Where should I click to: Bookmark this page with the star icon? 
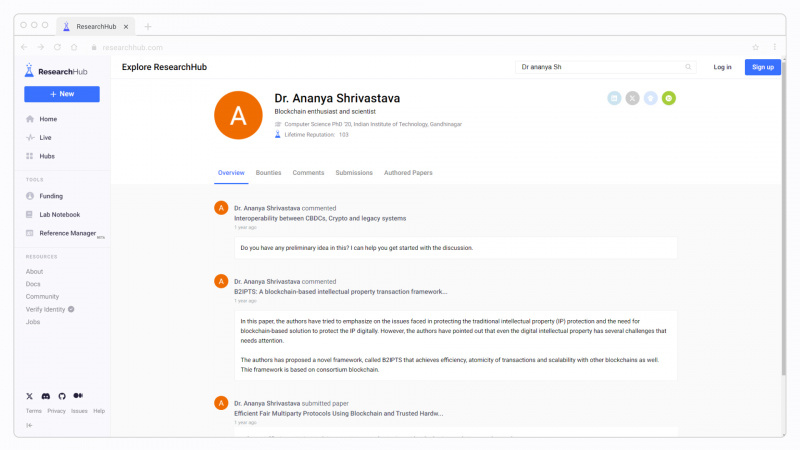click(756, 47)
